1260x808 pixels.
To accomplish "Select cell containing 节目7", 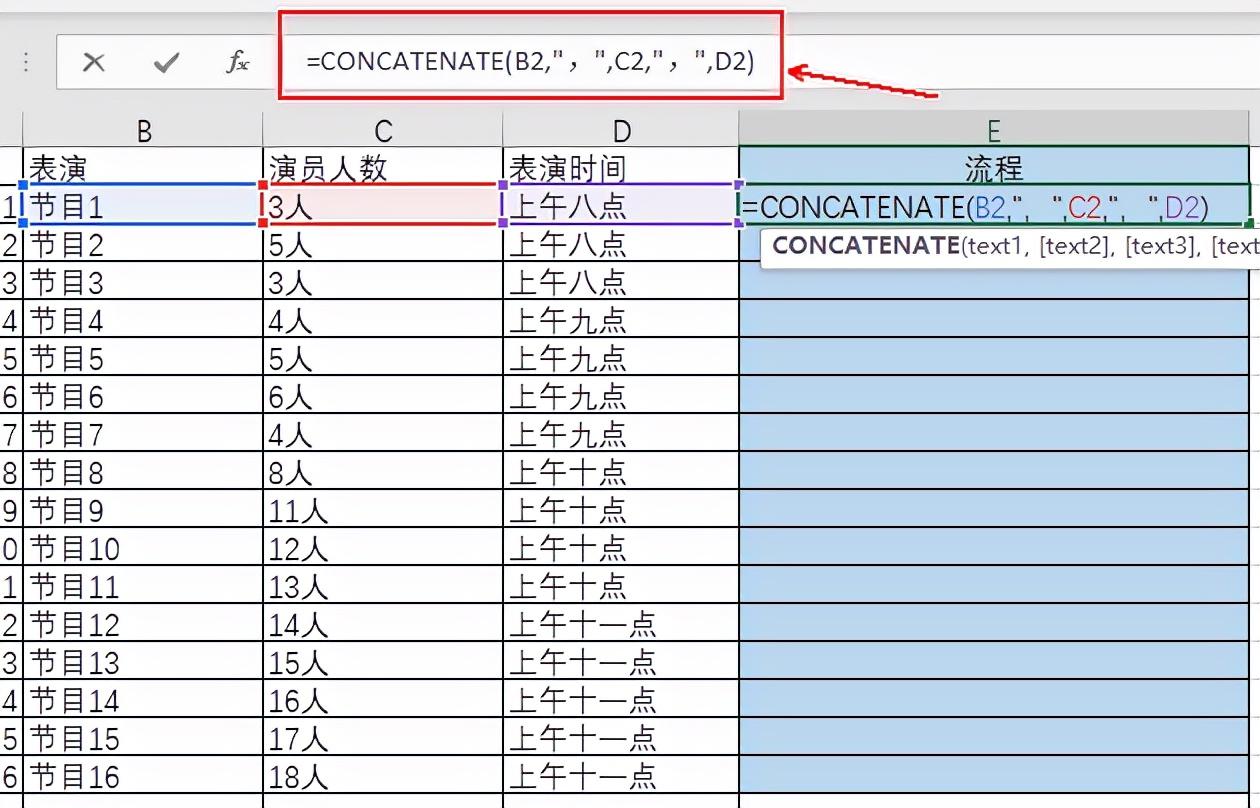I will (x=143, y=434).
